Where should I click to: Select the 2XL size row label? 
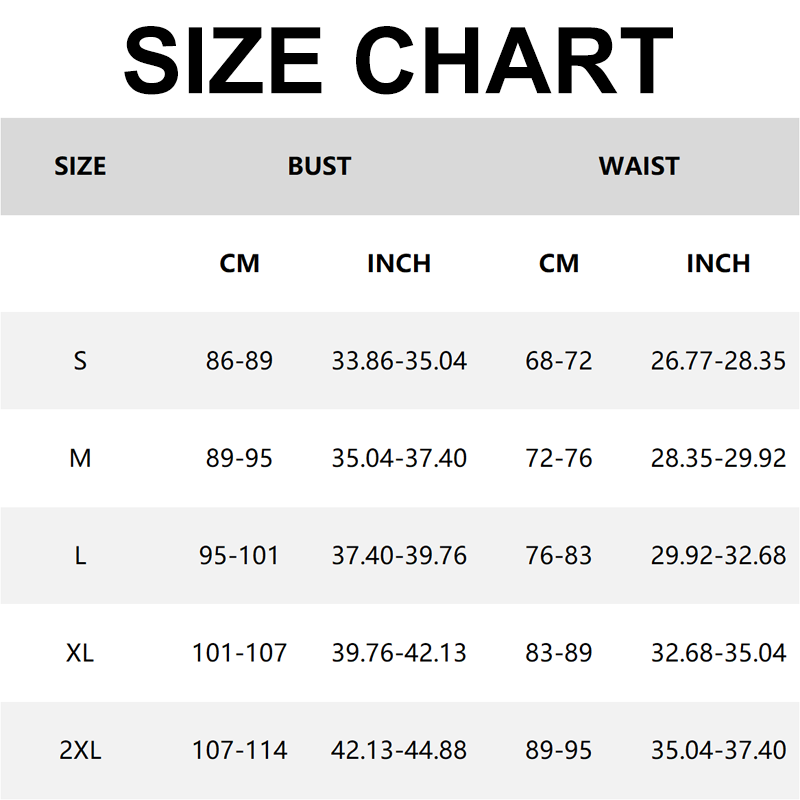point(80,750)
